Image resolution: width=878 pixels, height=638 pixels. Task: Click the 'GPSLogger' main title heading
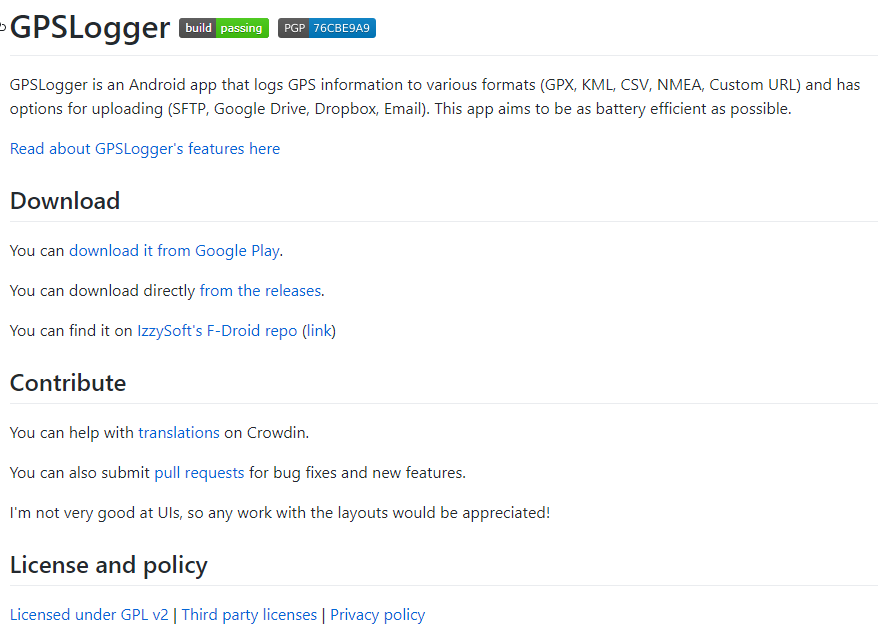[x=90, y=28]
